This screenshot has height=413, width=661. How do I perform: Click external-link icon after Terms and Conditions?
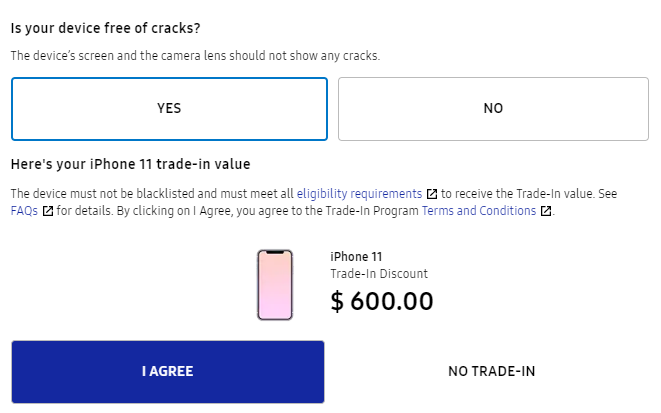pyautogui.click(x=546, y=211)
